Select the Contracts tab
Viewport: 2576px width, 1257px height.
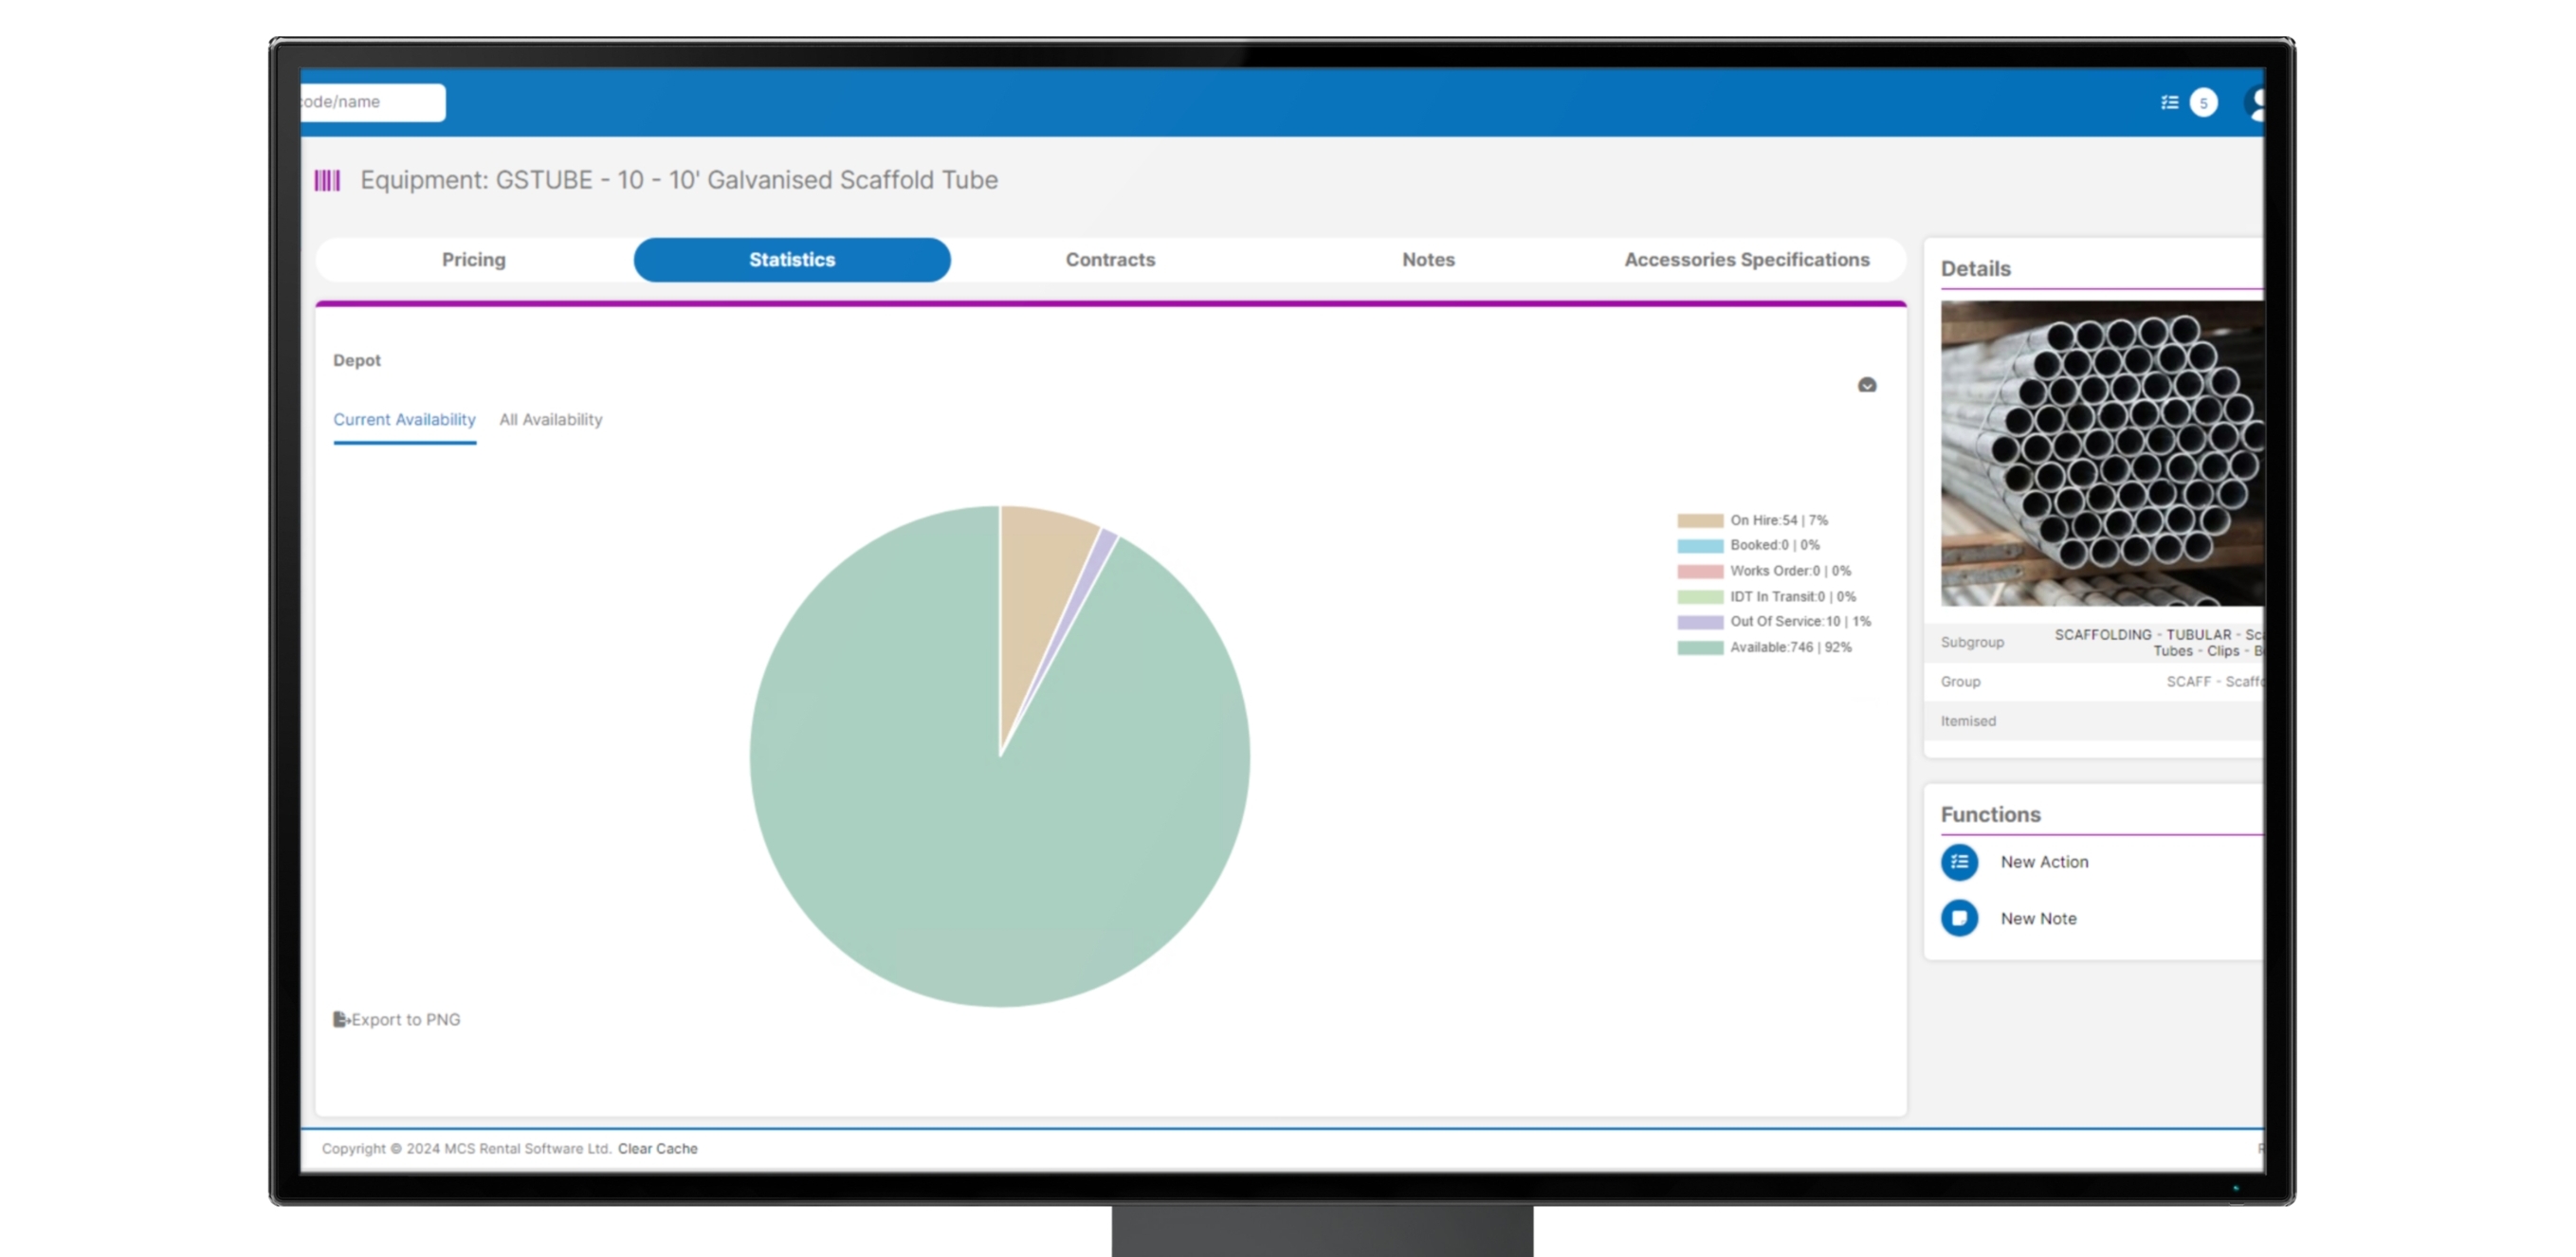1109,258
